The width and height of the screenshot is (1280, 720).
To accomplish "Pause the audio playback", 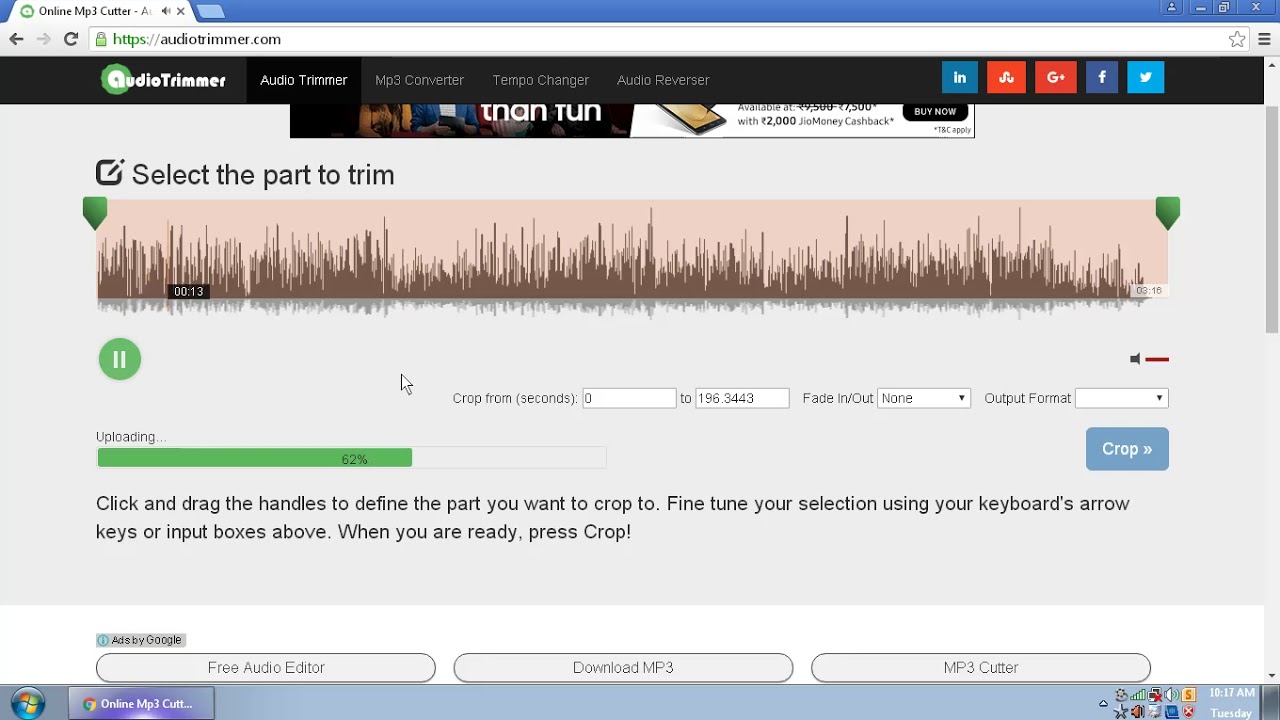I will 120,359.
